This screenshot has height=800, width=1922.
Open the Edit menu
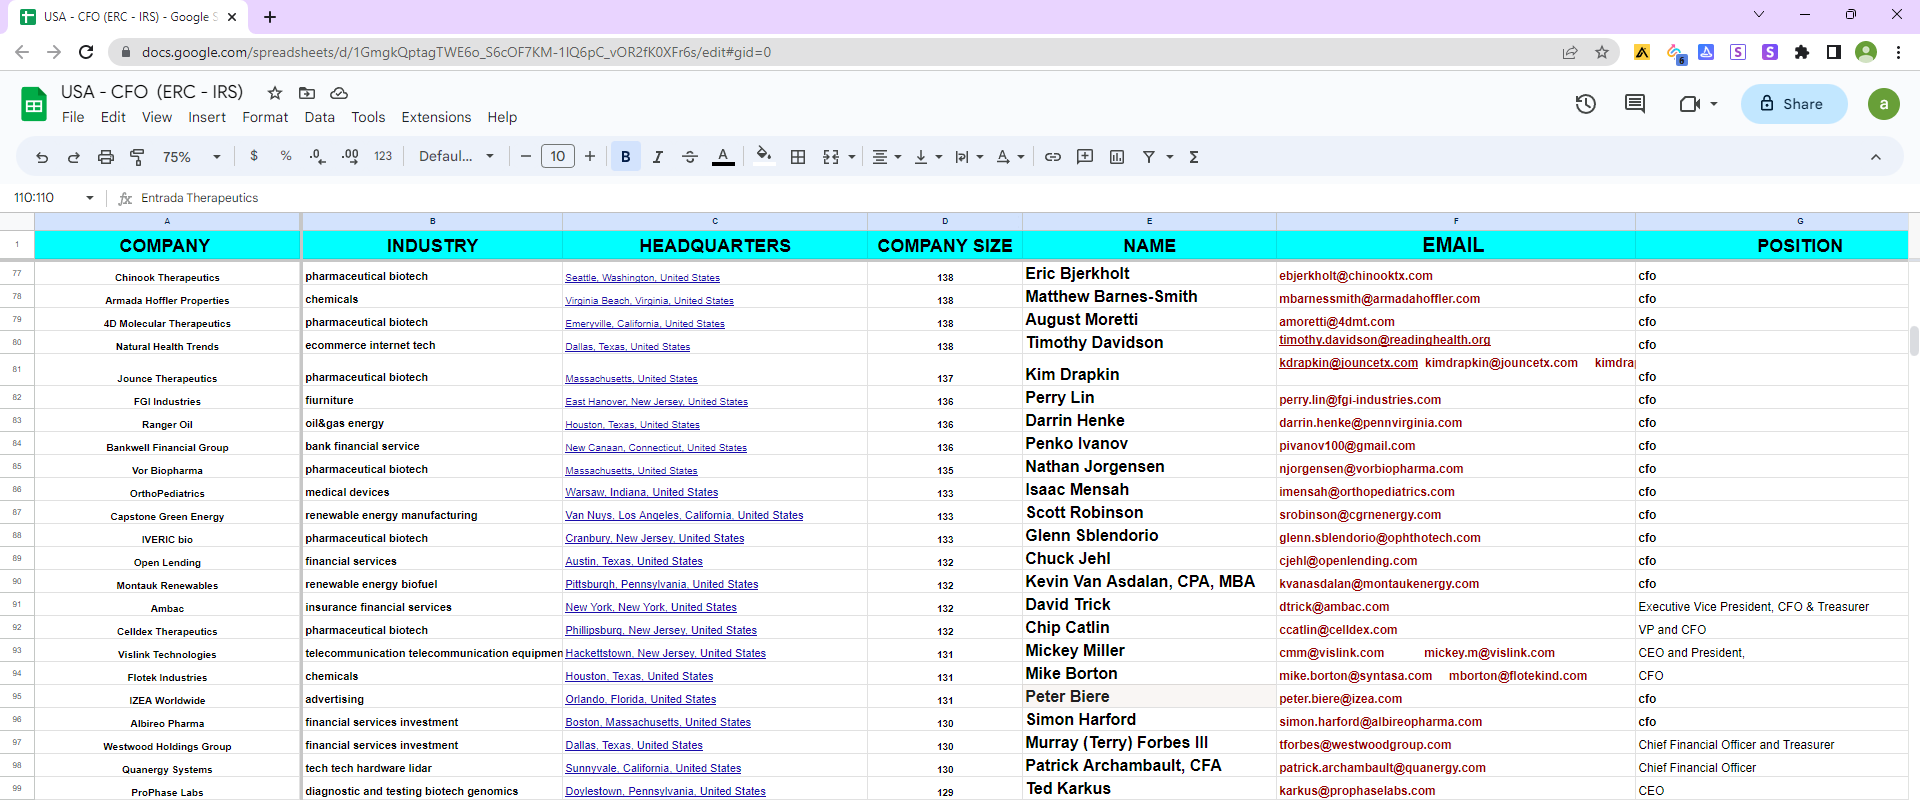coord(113,117)
